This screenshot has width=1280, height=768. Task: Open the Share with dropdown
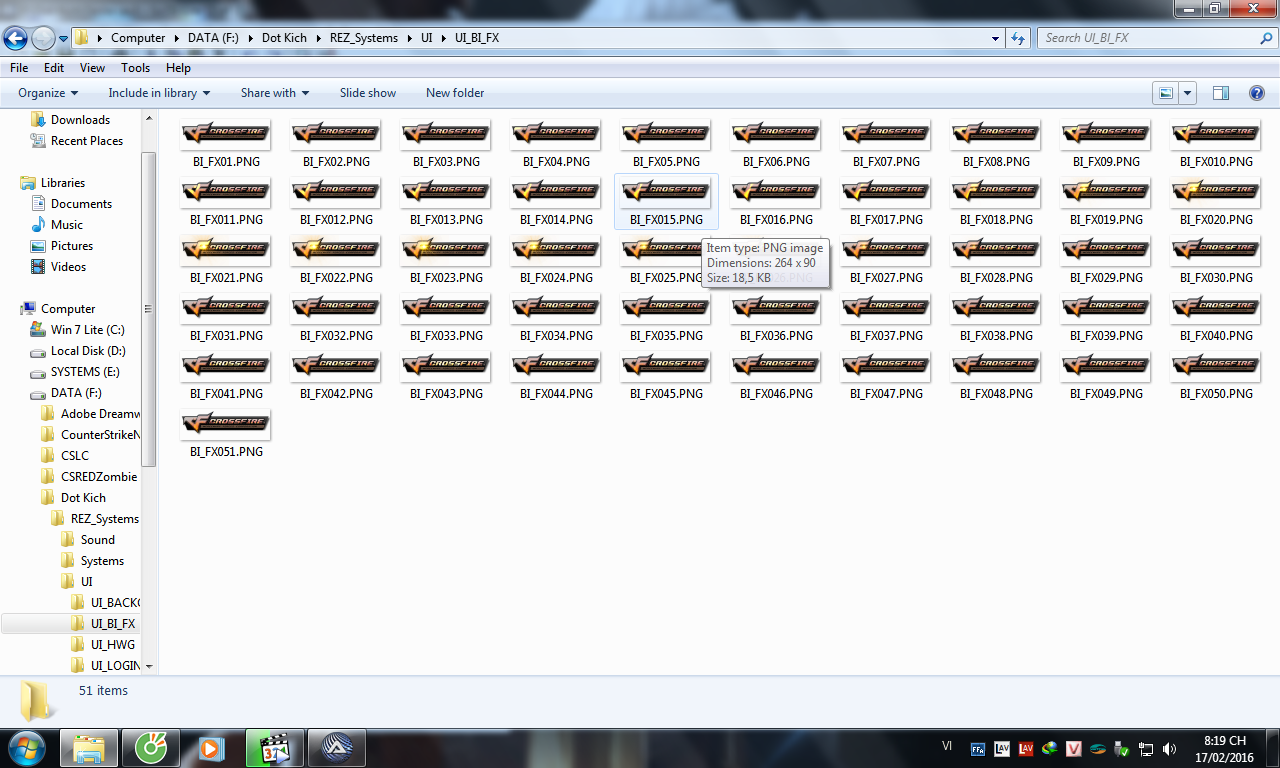pos(275,93)
